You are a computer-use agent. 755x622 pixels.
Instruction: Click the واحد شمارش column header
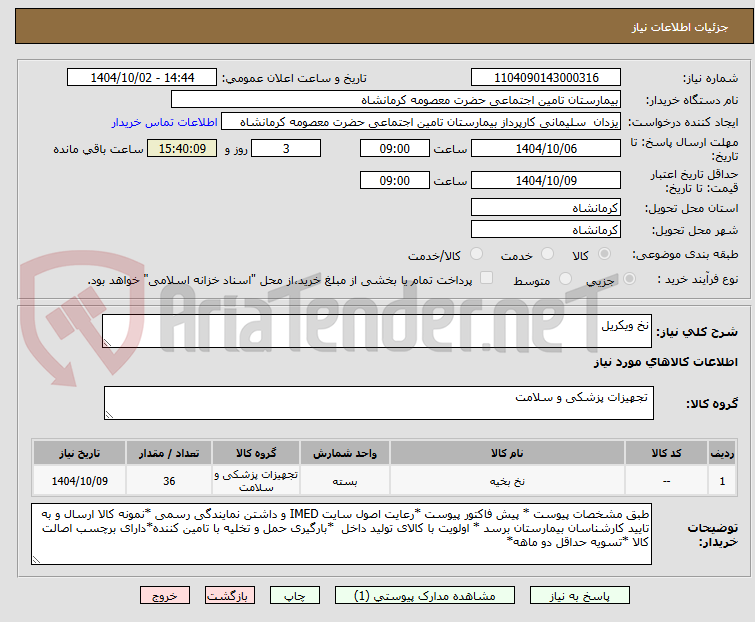point(345,453)
